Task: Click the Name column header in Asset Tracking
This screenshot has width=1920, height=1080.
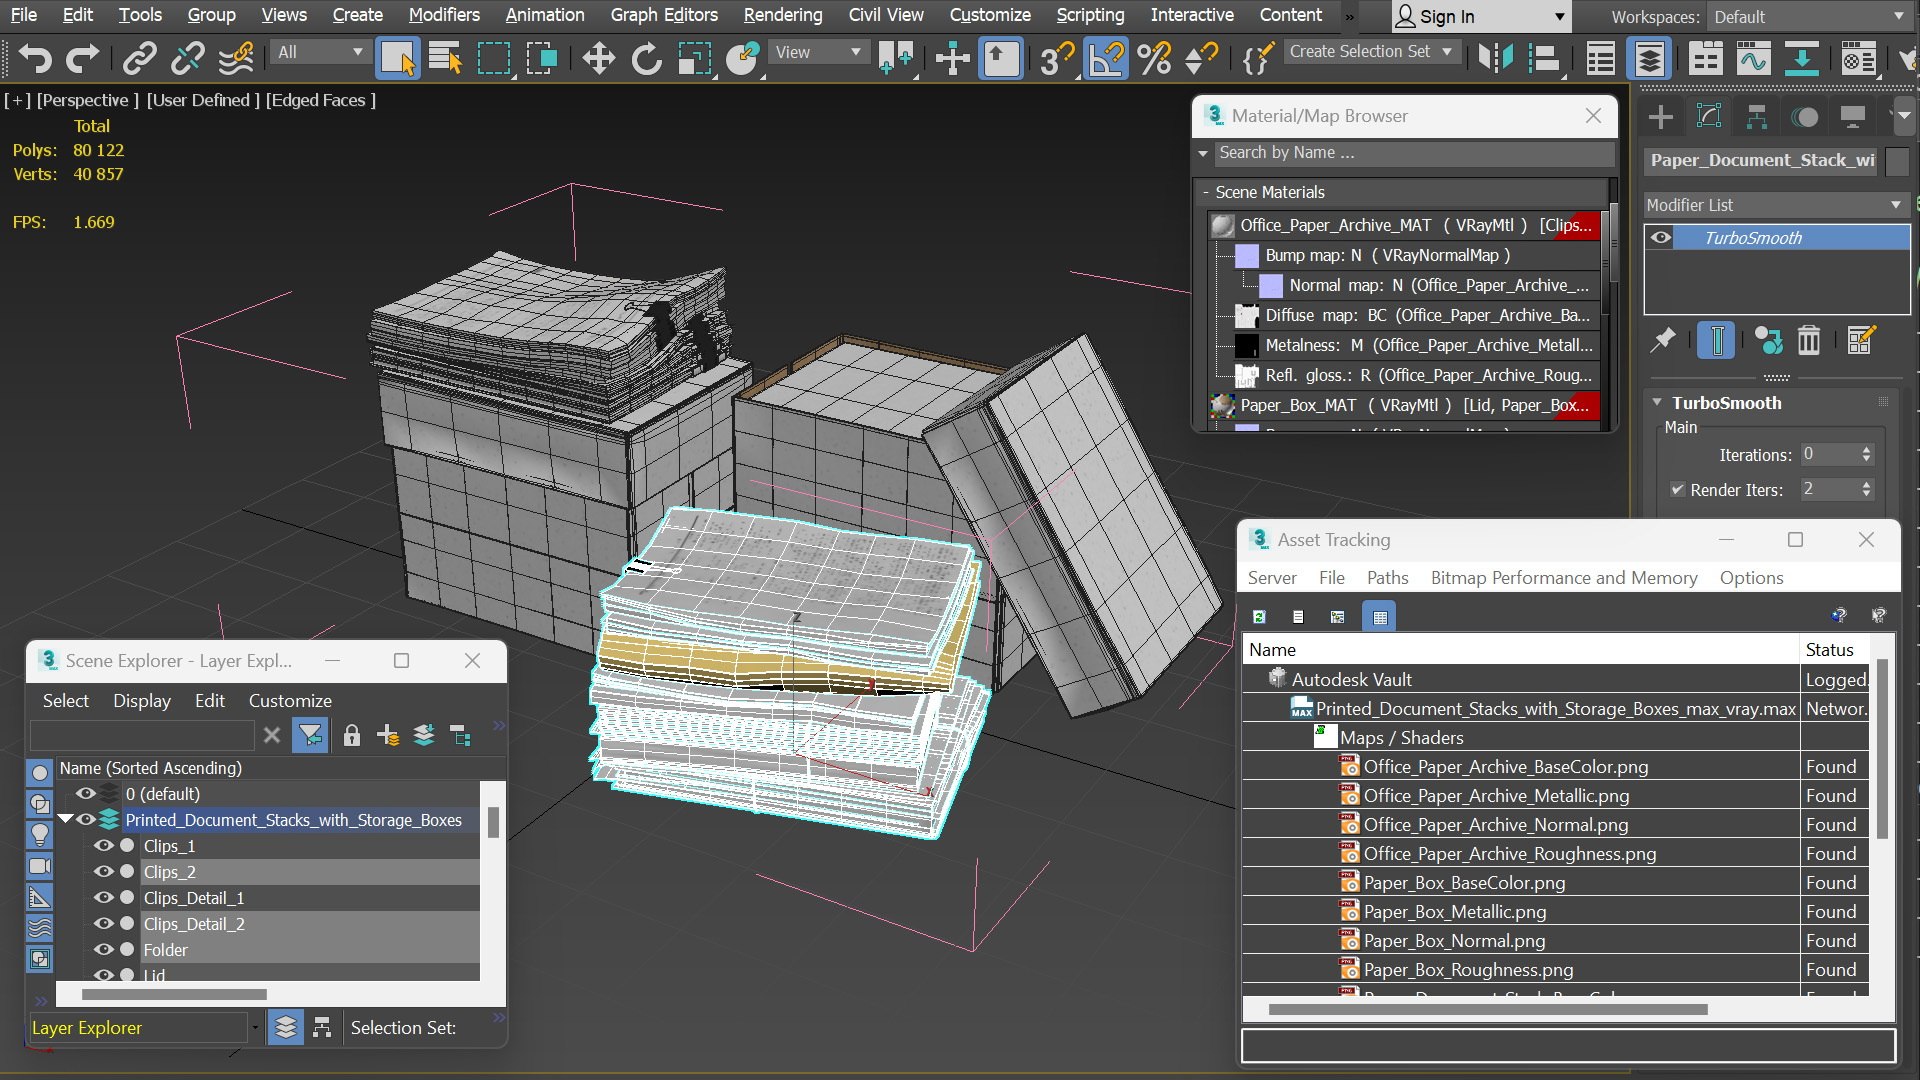Action: click(1520, 650)
